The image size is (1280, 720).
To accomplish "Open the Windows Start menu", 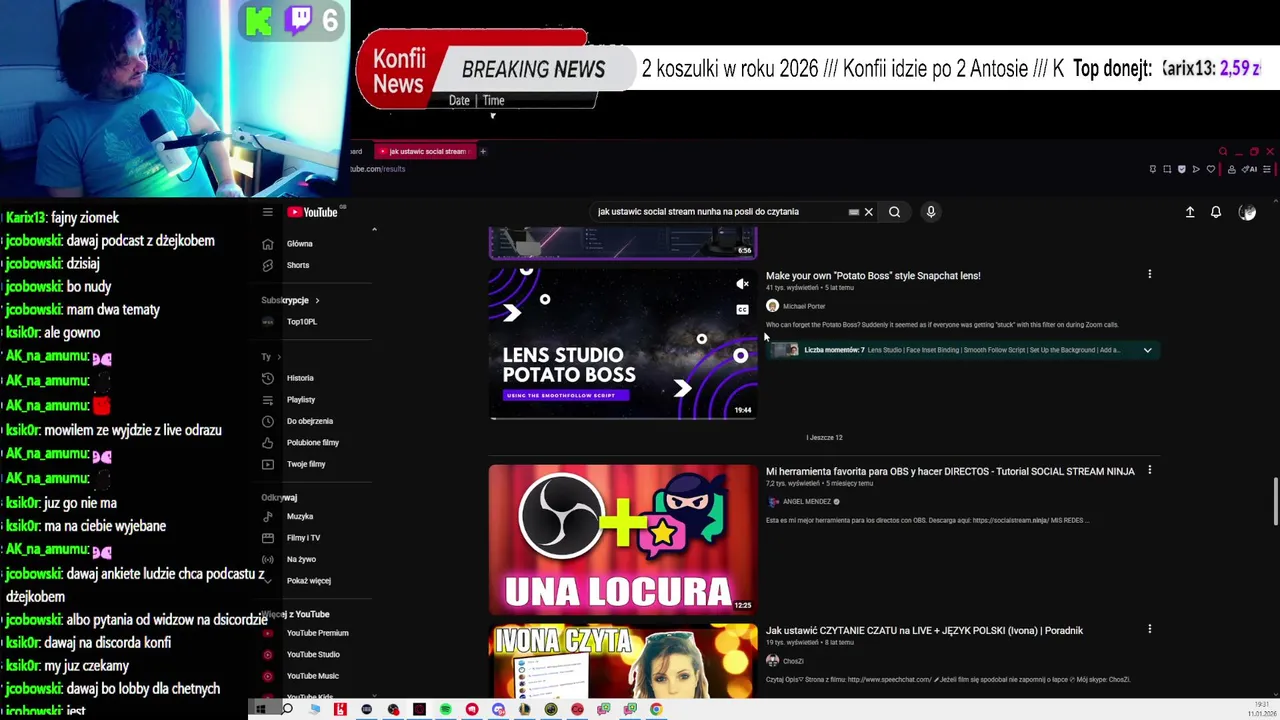I will click(260, 709).
